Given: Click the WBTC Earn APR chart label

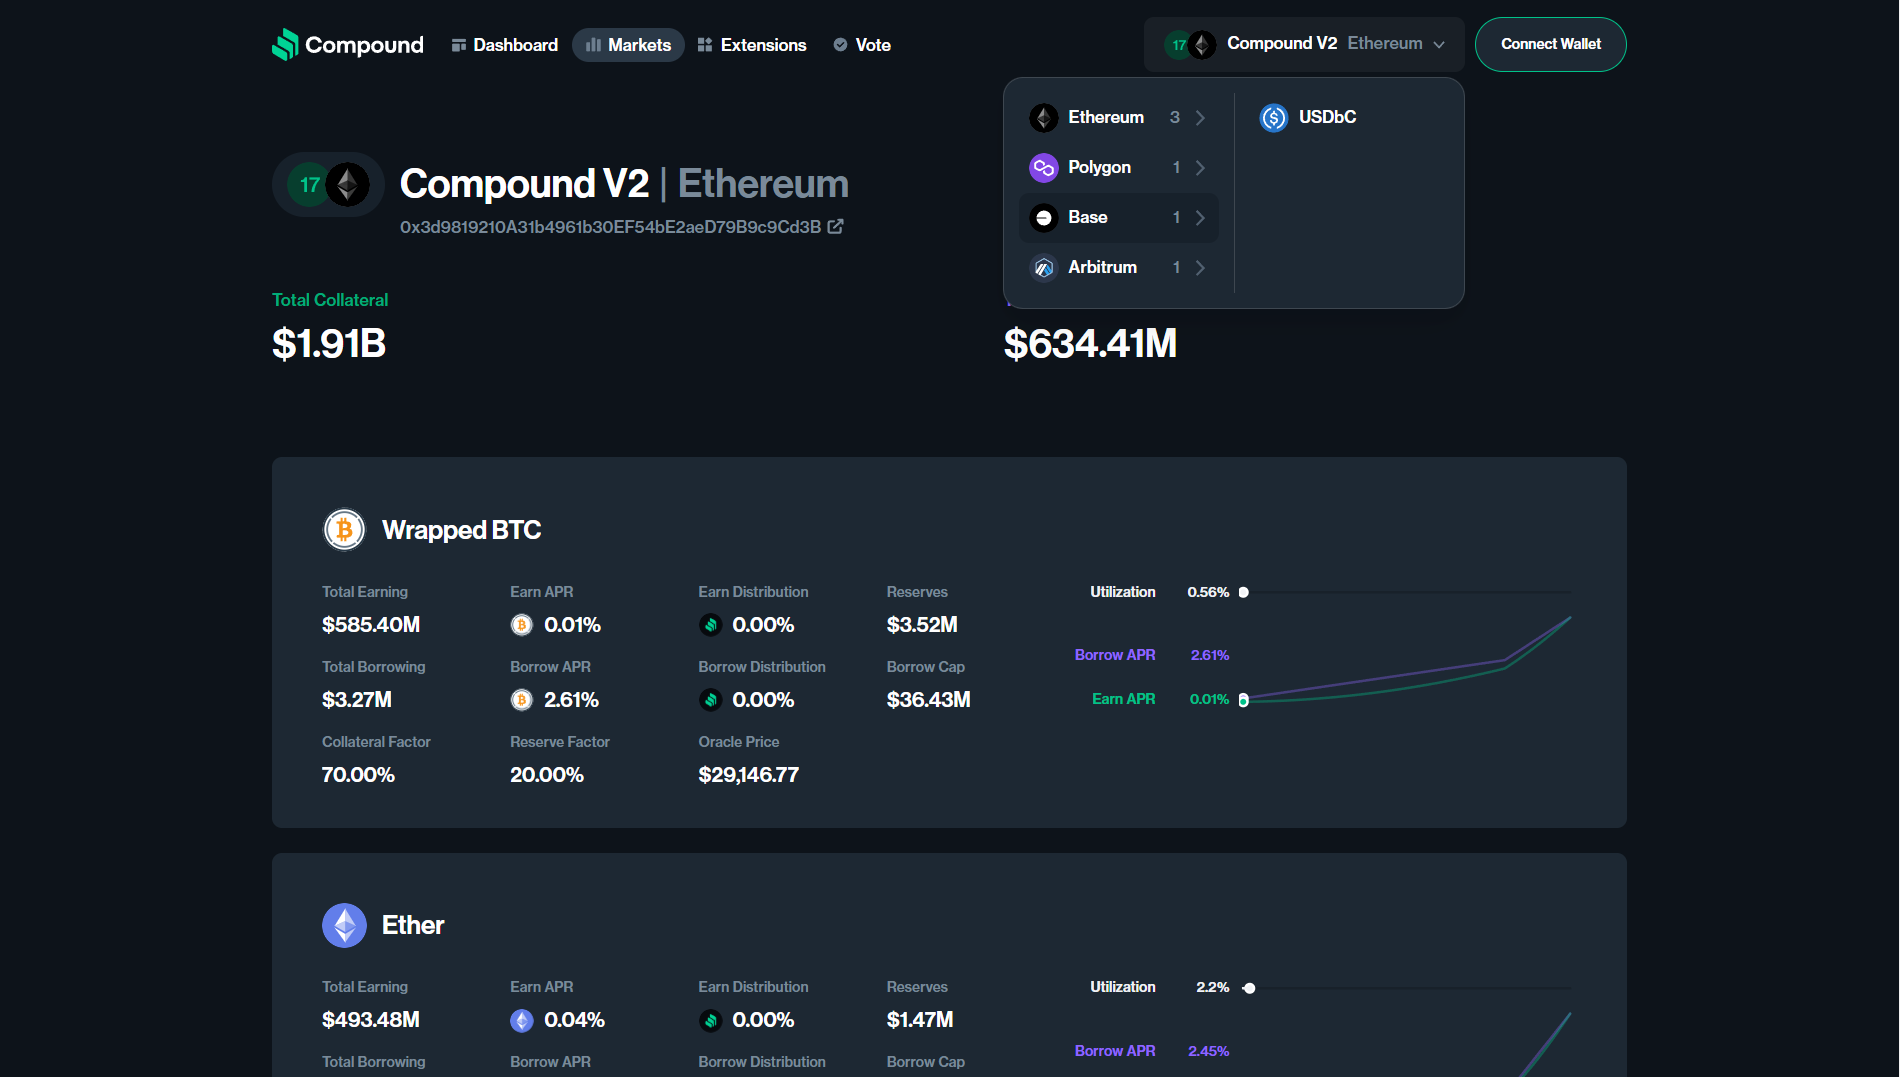Looking at the screenshot, I should pos(1123,699).
